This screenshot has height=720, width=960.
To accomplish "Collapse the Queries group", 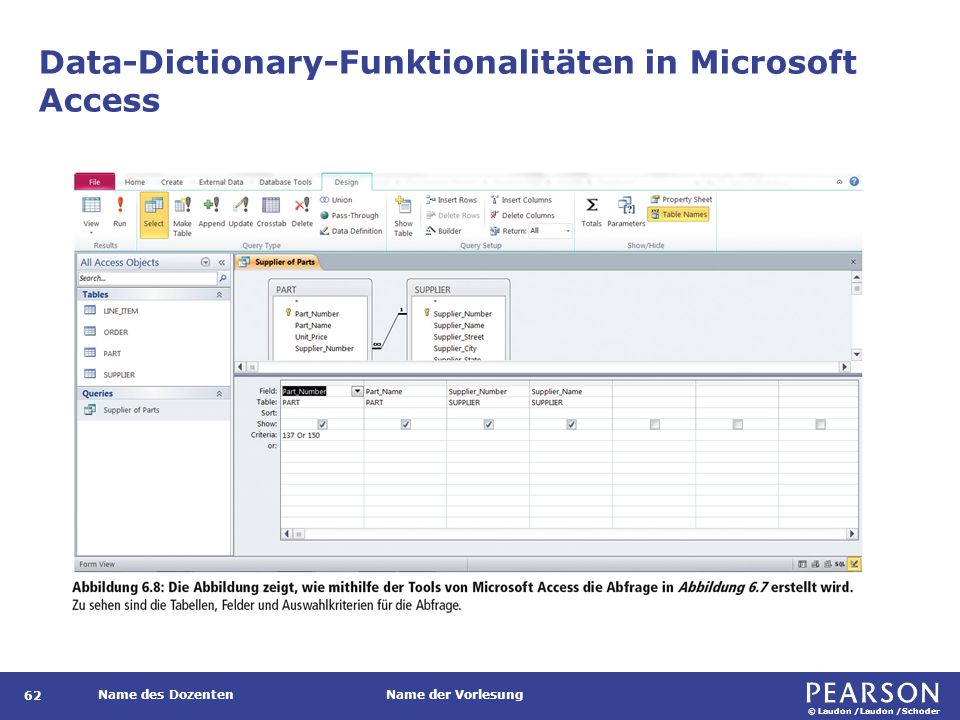I will pyautogui.click(x=219, y=394).
